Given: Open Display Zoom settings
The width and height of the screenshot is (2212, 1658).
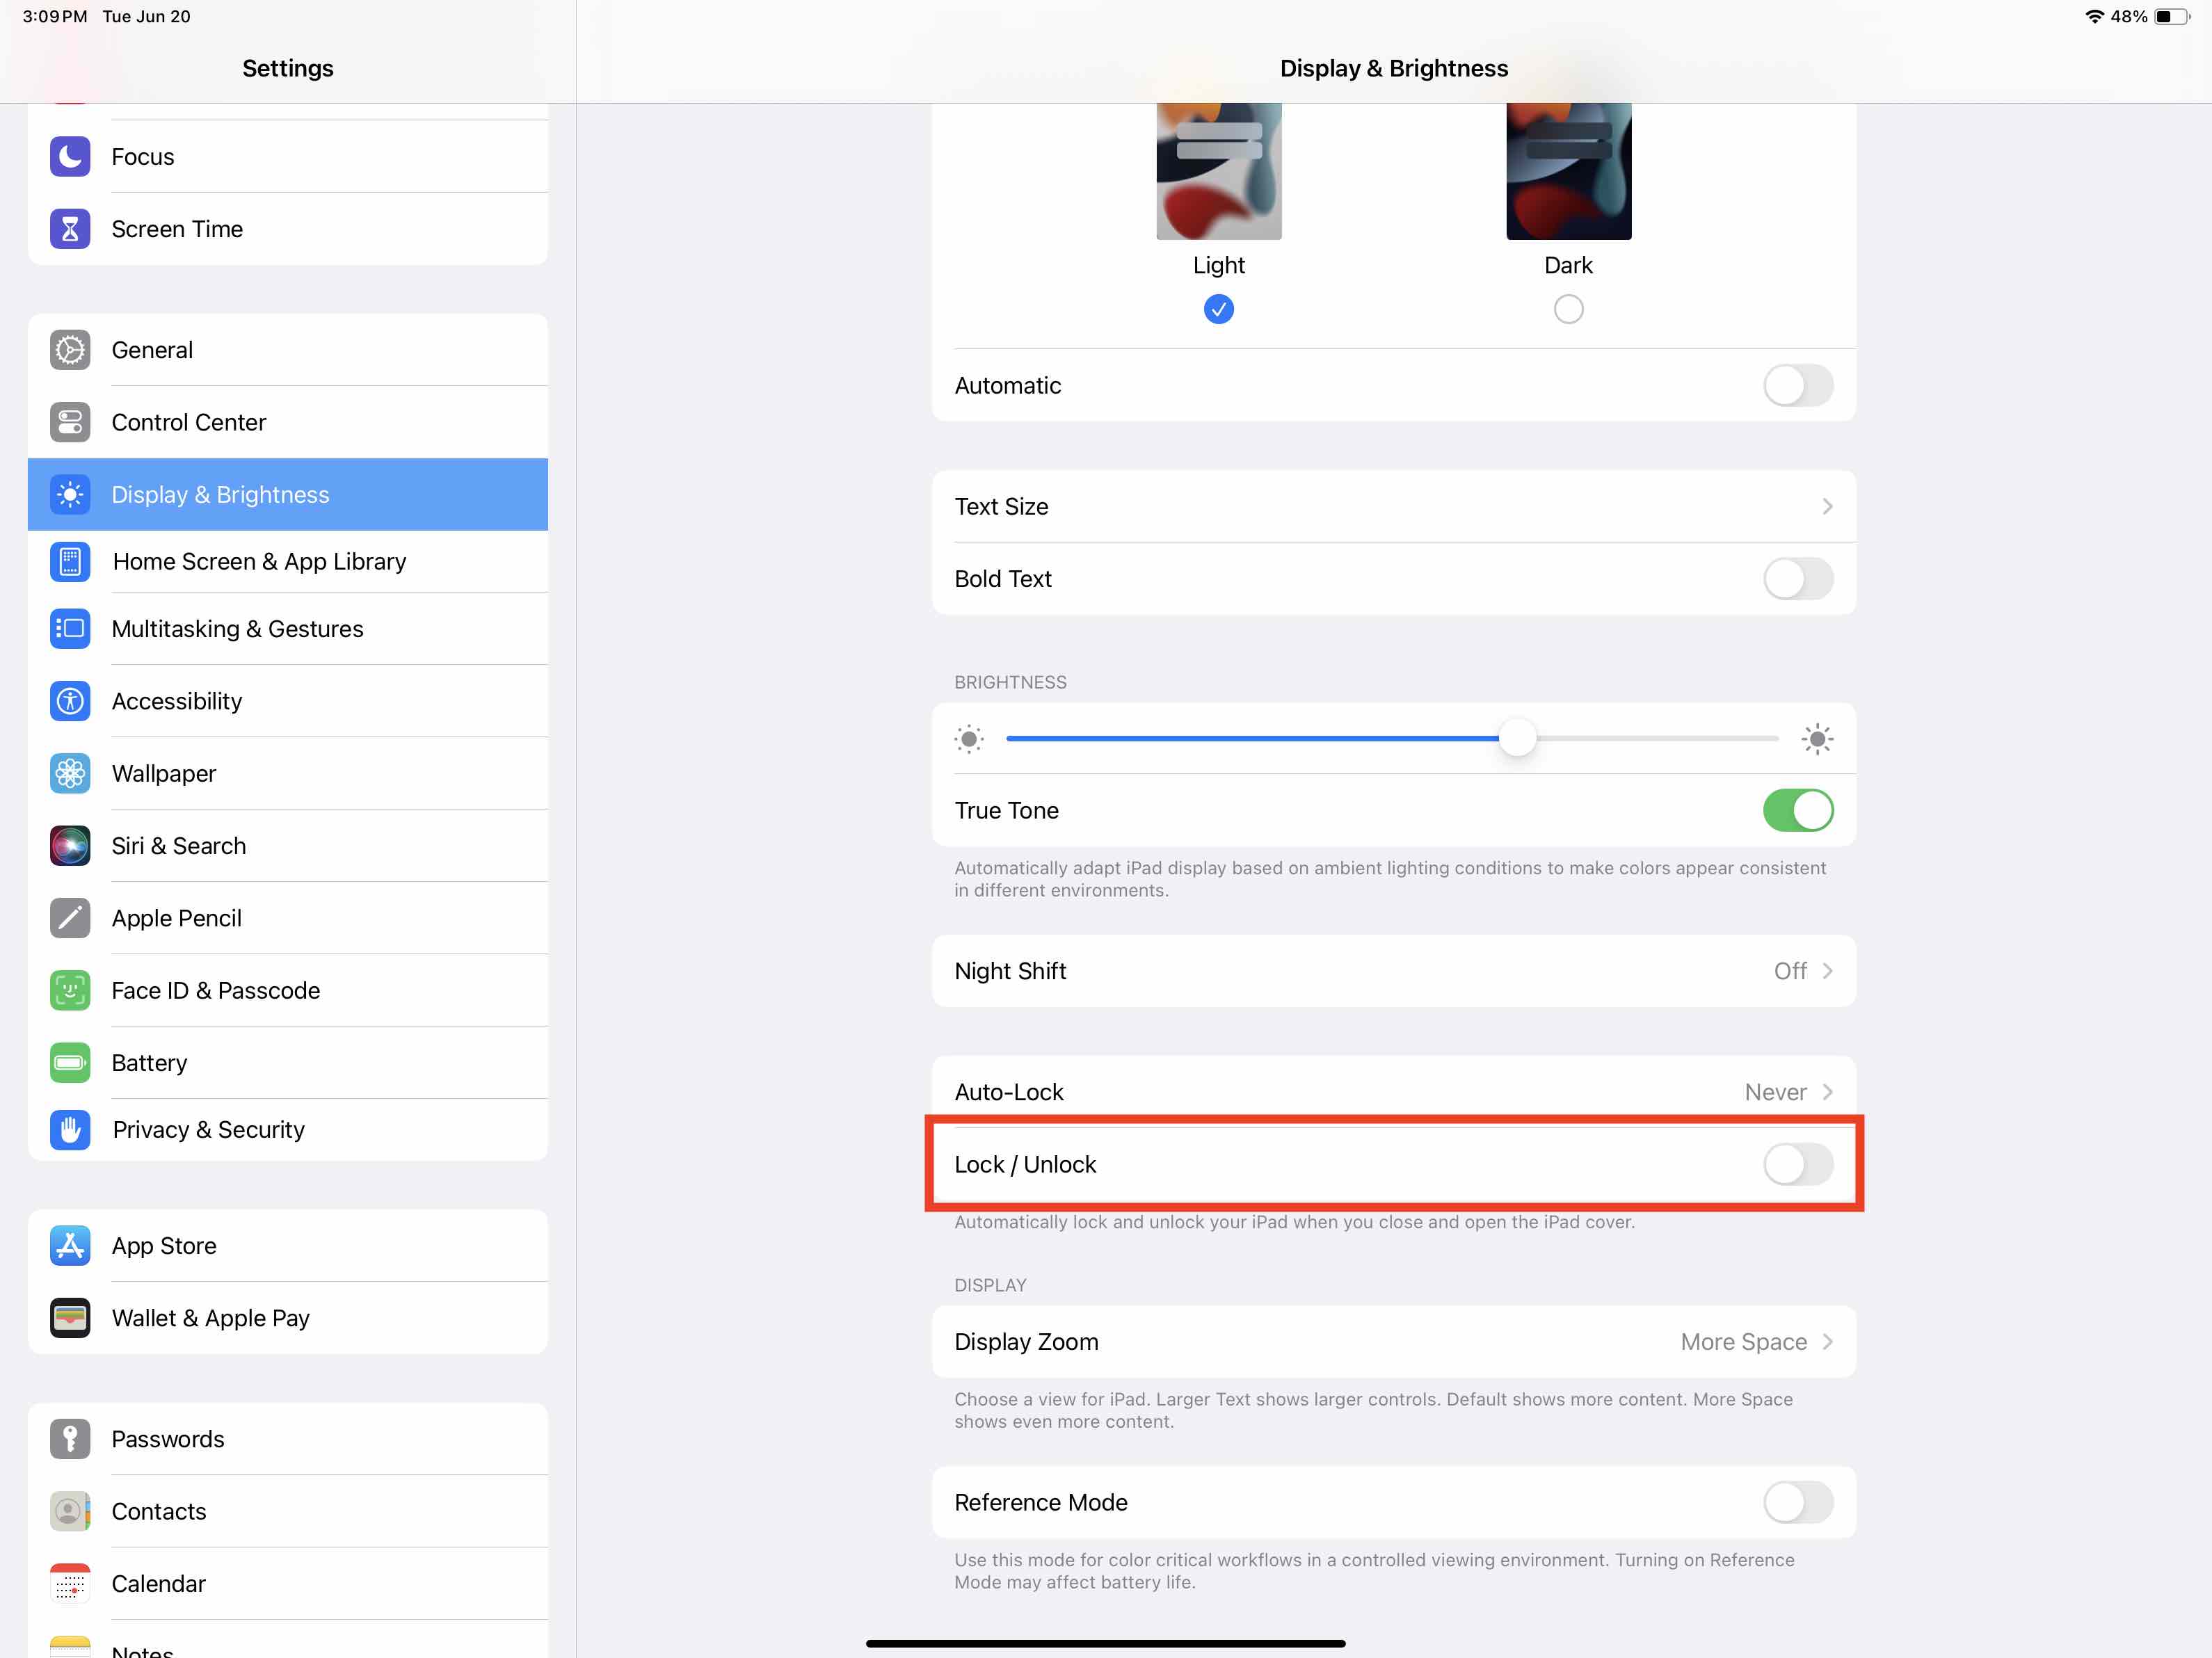Looking at the screenshot, I should [x=1395, y=1341].
